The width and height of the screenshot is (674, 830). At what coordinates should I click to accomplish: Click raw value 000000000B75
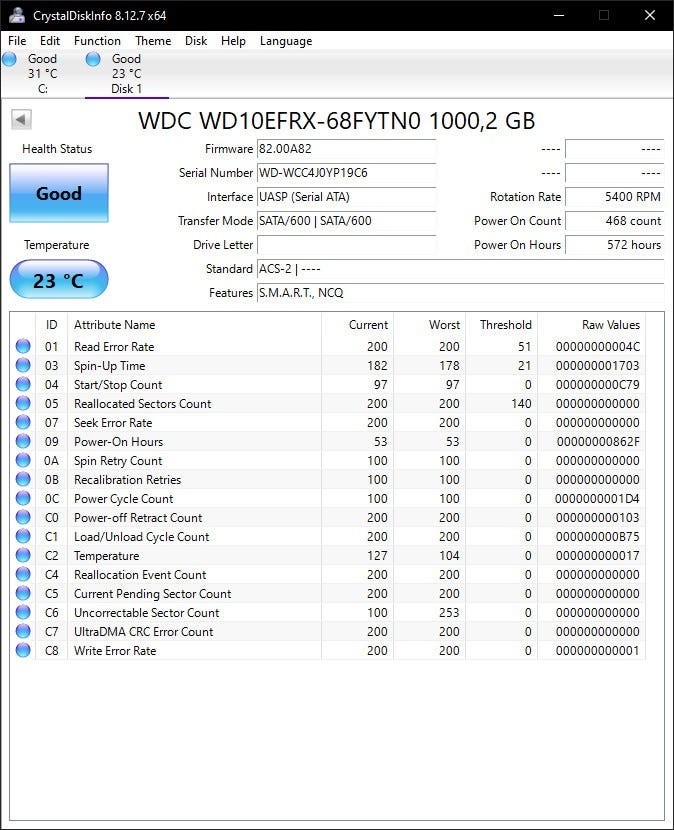tap(598, 537)
